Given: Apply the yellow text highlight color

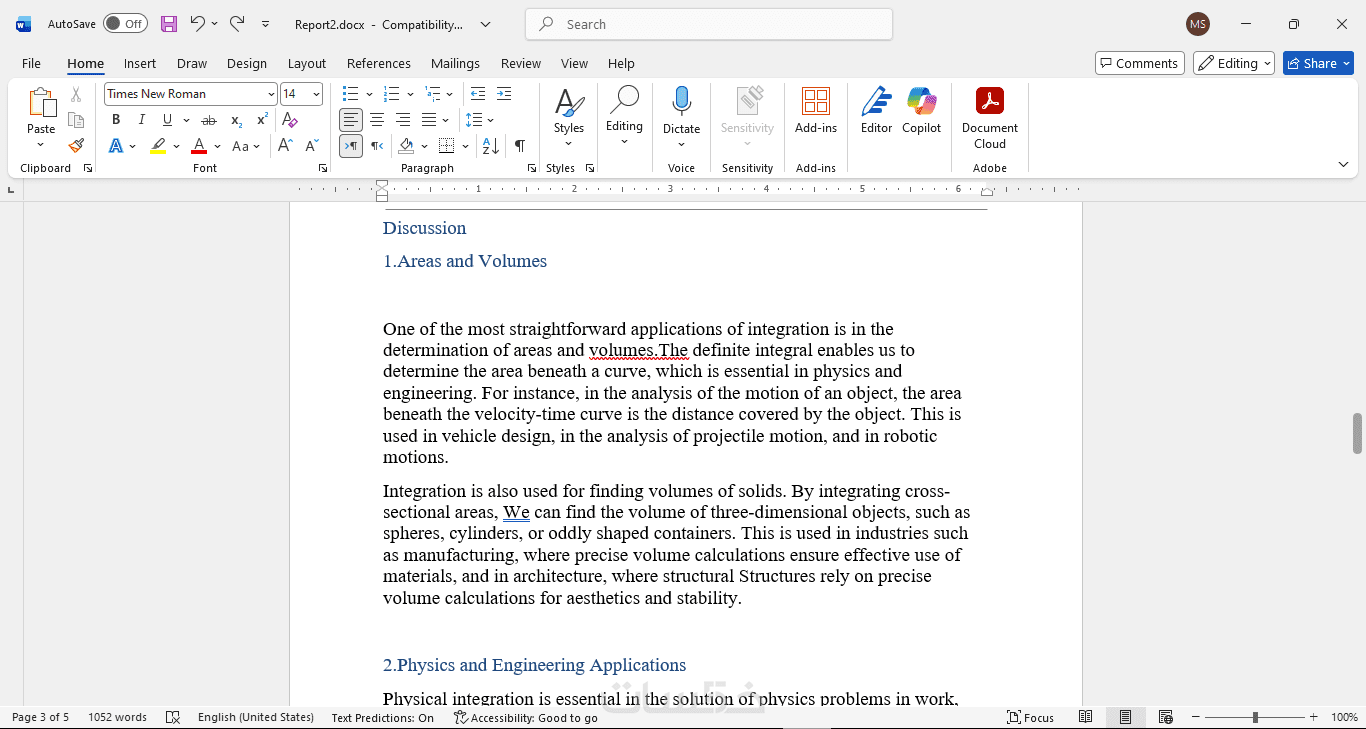Looking at the screenshot, I should (158, 146).
